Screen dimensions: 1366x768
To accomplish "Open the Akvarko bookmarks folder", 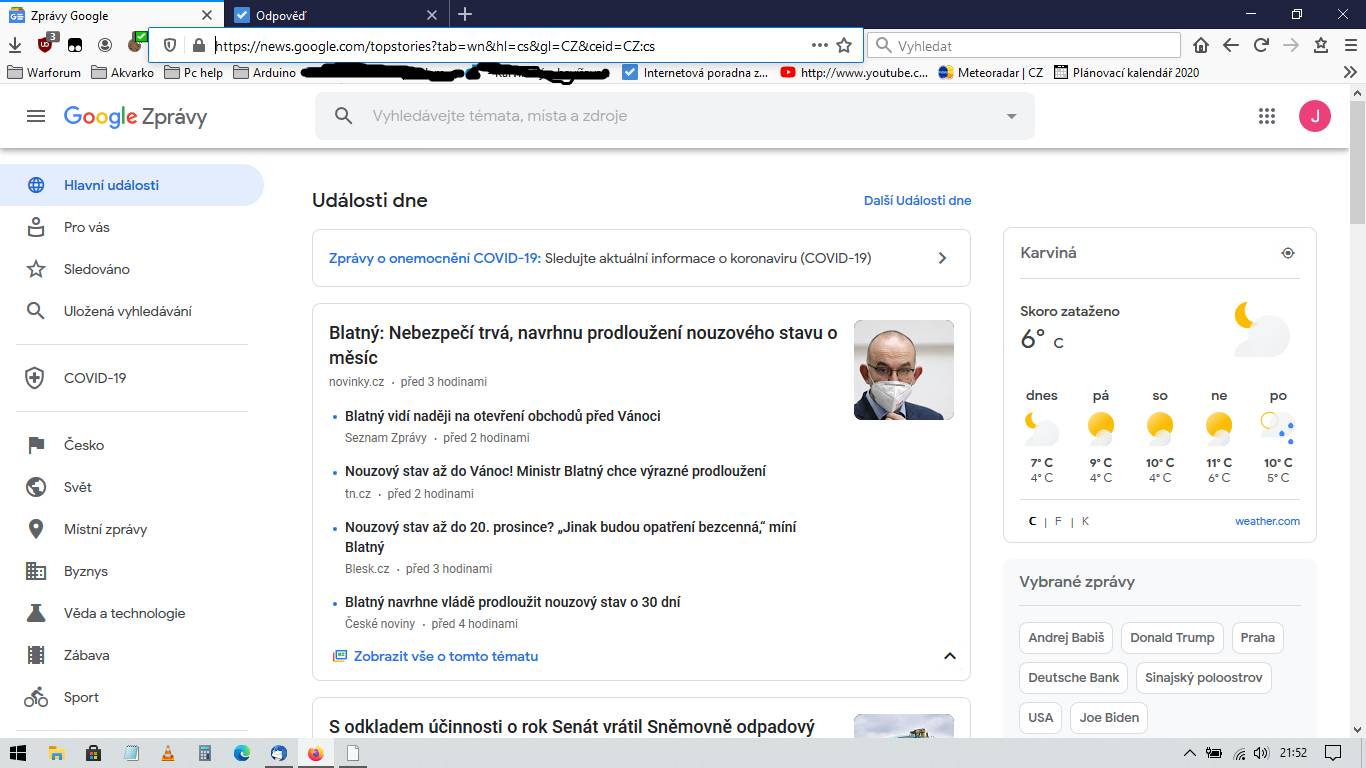I will (x=123, y=72).
